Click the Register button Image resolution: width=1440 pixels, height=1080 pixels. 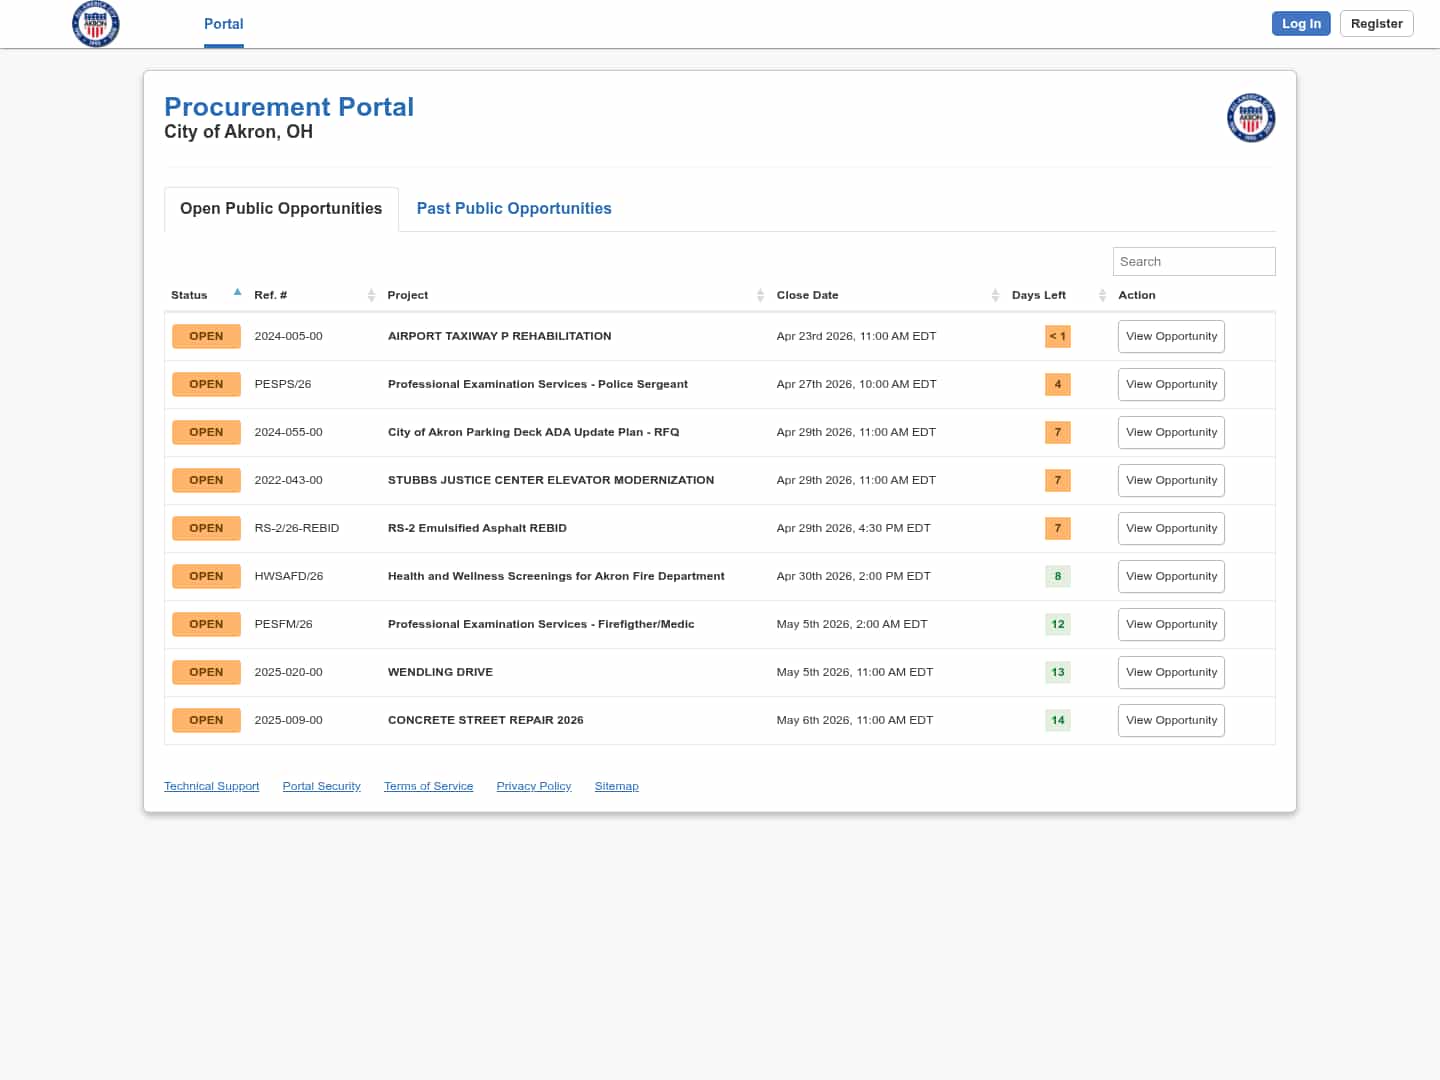(x=1376, y=24)
